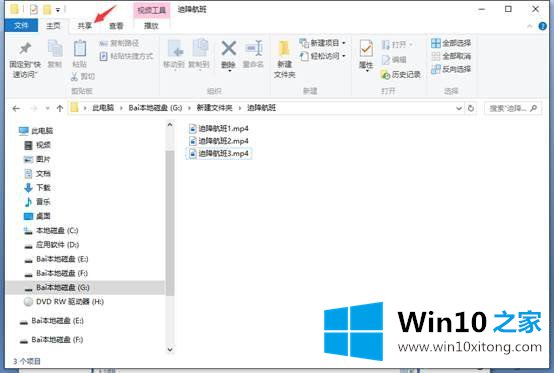The width and height of the screenshot is (554, 373).
Task: Click Select none in the ribbon
Action: (451, 56)
